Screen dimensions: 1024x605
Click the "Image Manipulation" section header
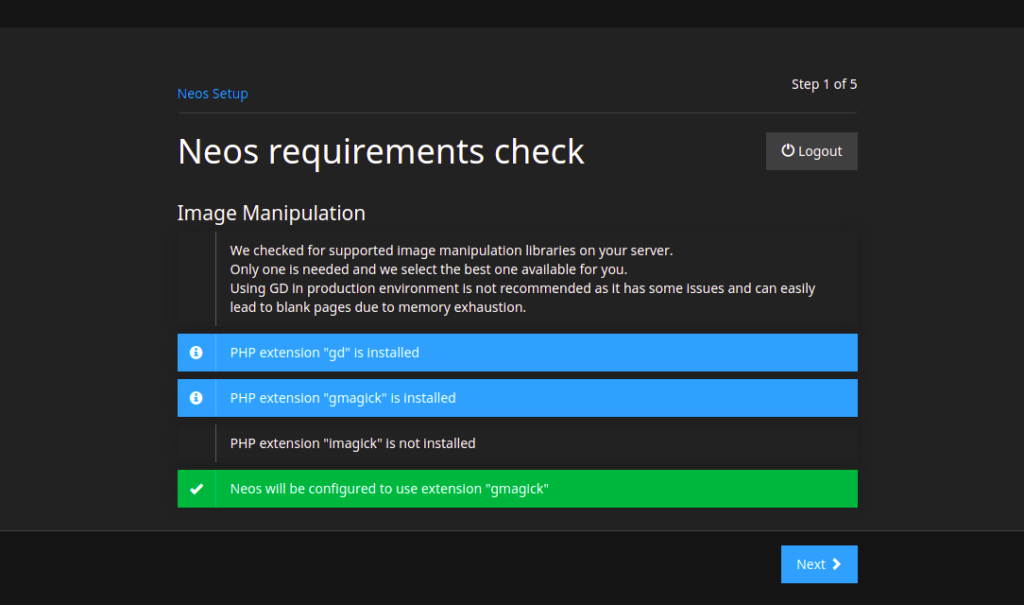[271, 213]
